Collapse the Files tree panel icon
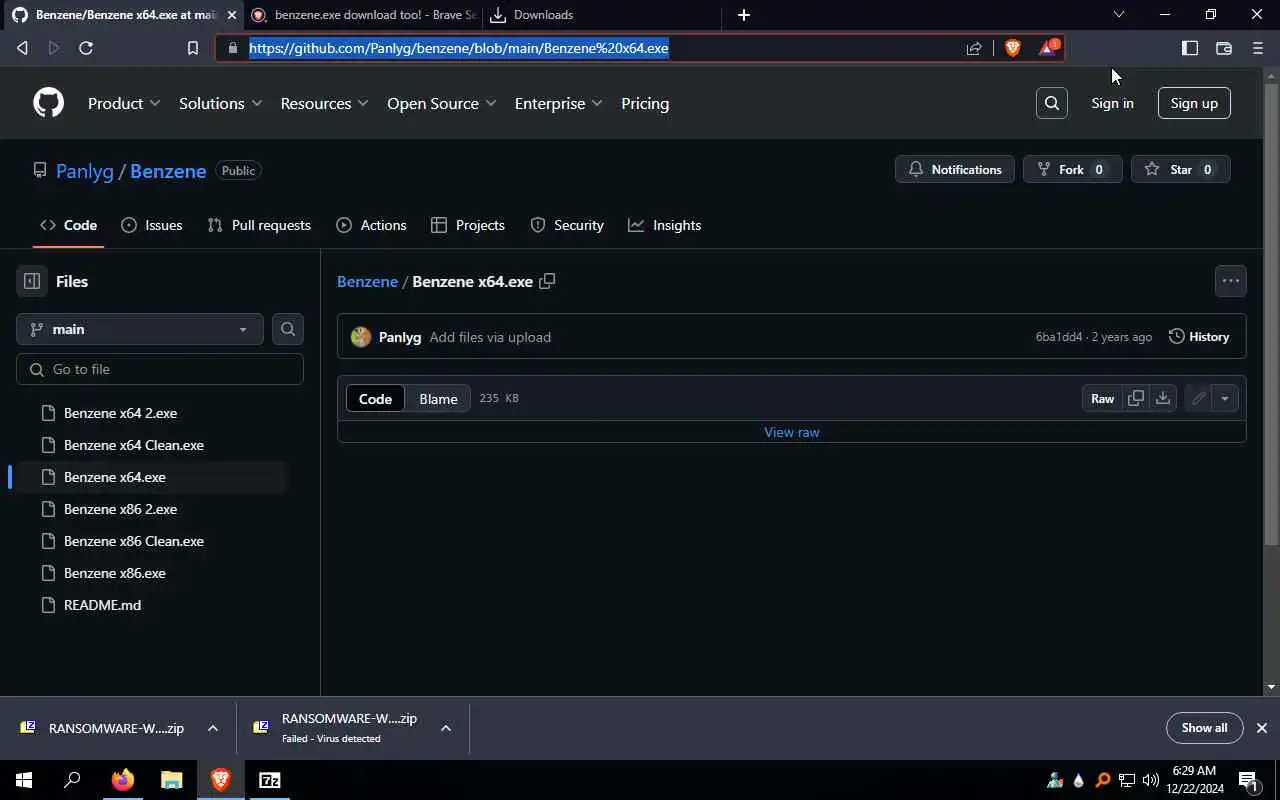The width and height of the screenshot is (1280, 800). (x=32, y=281)
